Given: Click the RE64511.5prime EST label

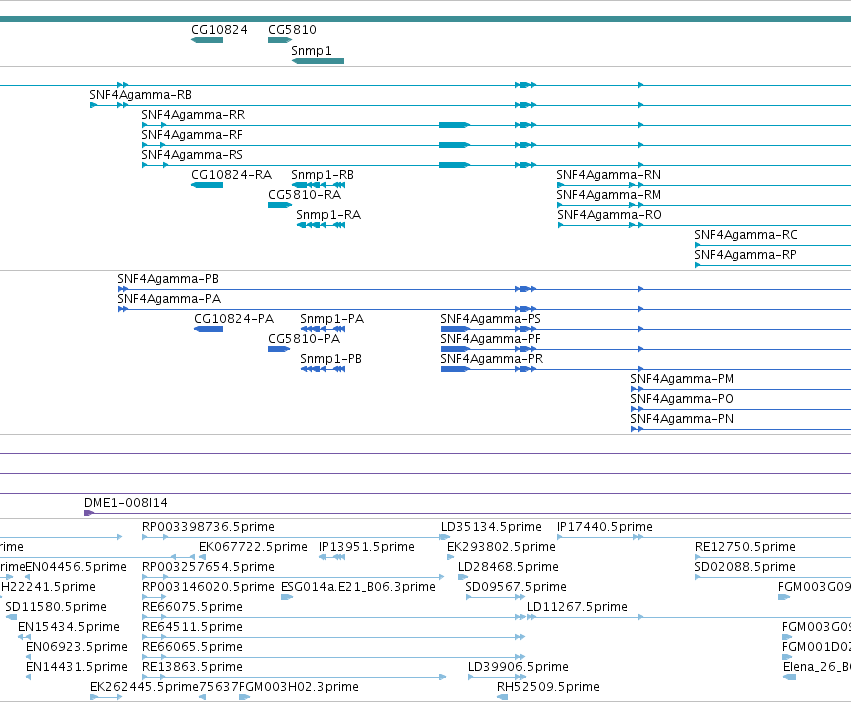Looking at the screenshot, I should pyautogui.click(x=193, y=628).
